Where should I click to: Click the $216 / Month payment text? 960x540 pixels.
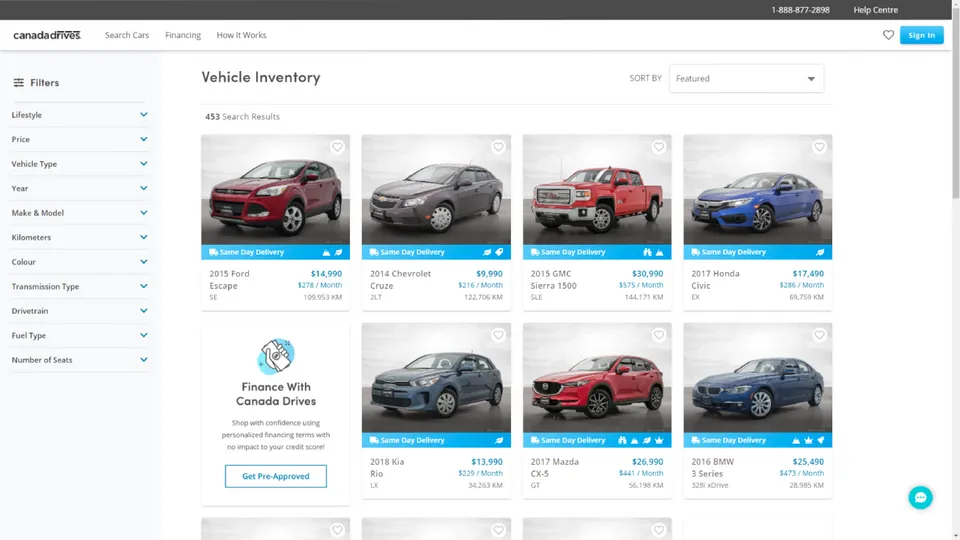point(481,285)
